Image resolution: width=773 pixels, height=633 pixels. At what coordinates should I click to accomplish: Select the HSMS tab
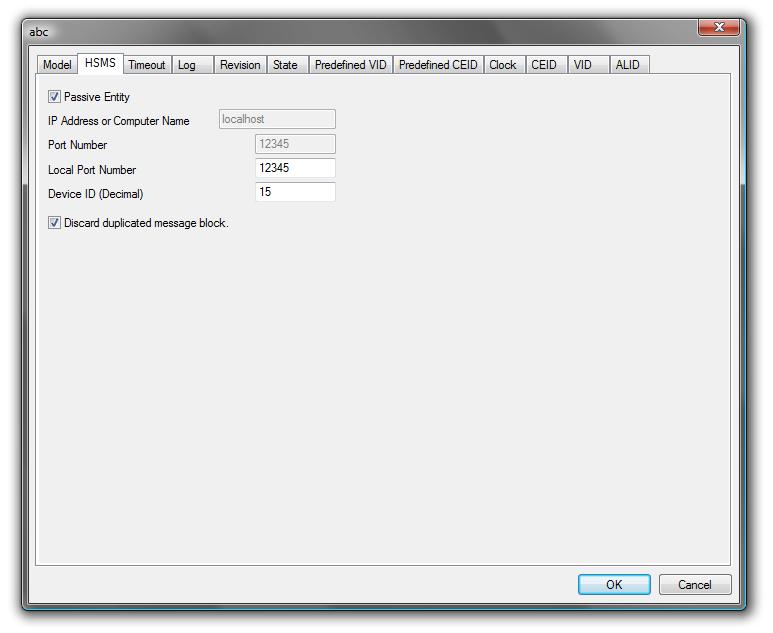point(100,63)
